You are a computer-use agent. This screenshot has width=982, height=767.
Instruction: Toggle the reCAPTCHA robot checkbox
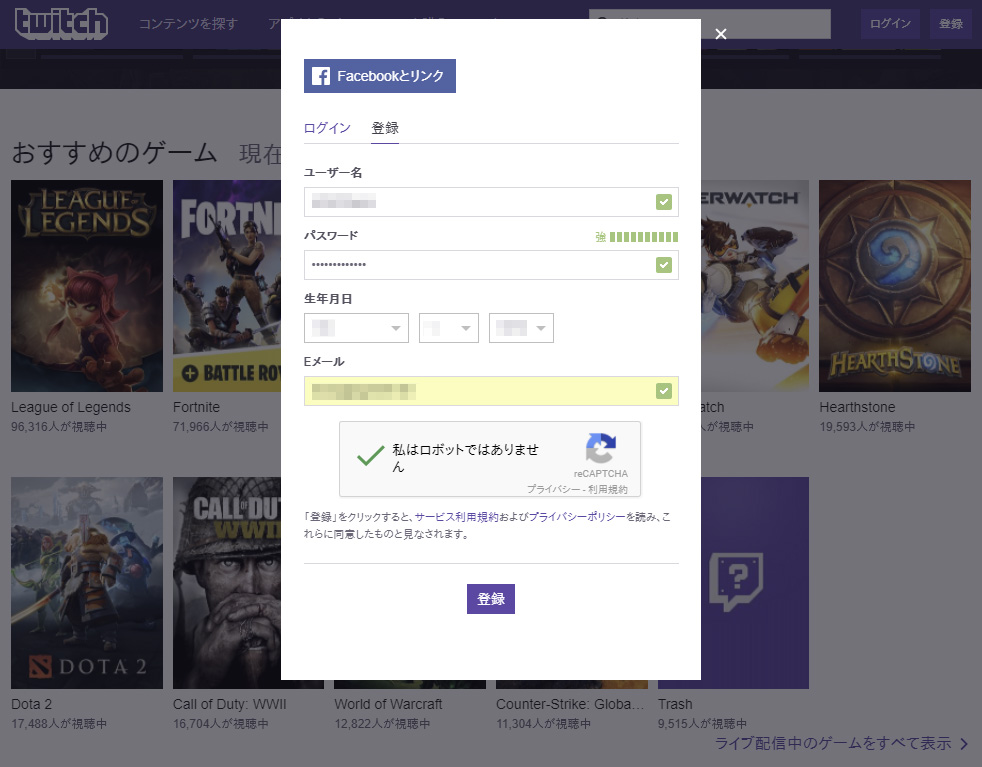click(x=370, y=456)
